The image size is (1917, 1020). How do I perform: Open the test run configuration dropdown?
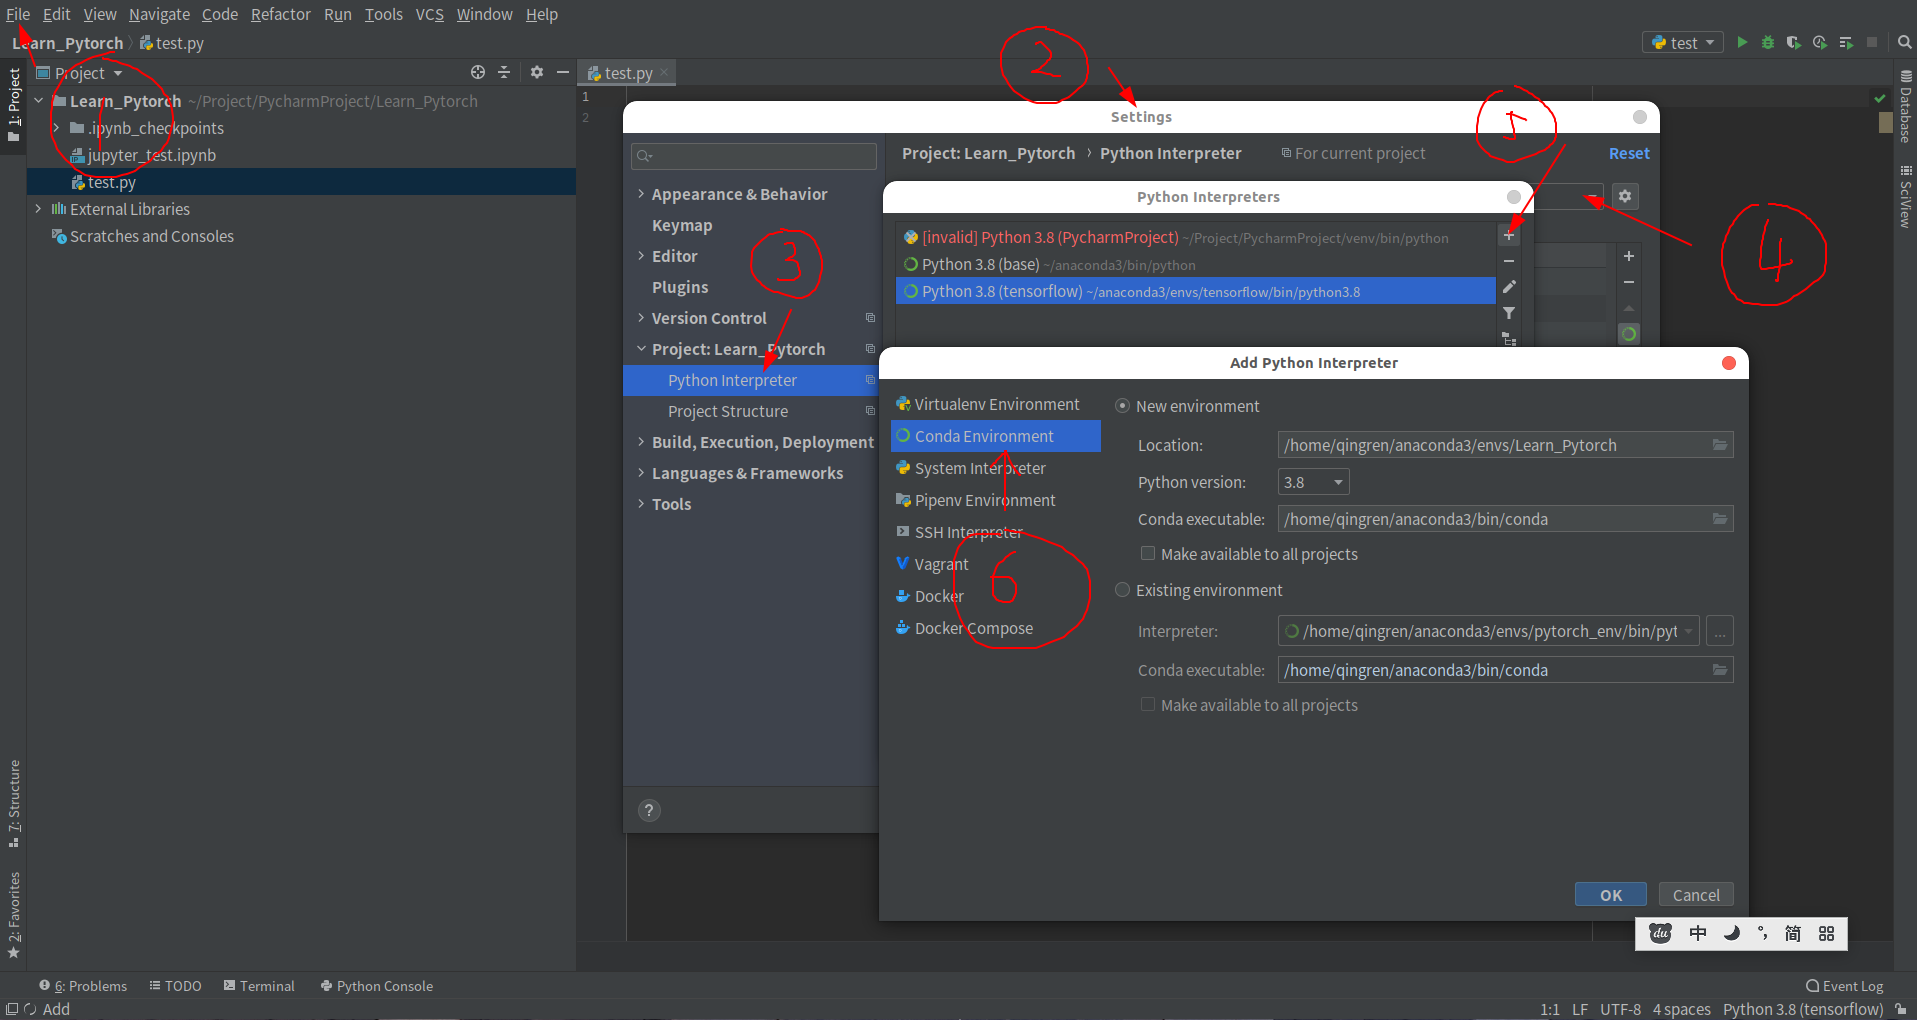[1683, 43]
